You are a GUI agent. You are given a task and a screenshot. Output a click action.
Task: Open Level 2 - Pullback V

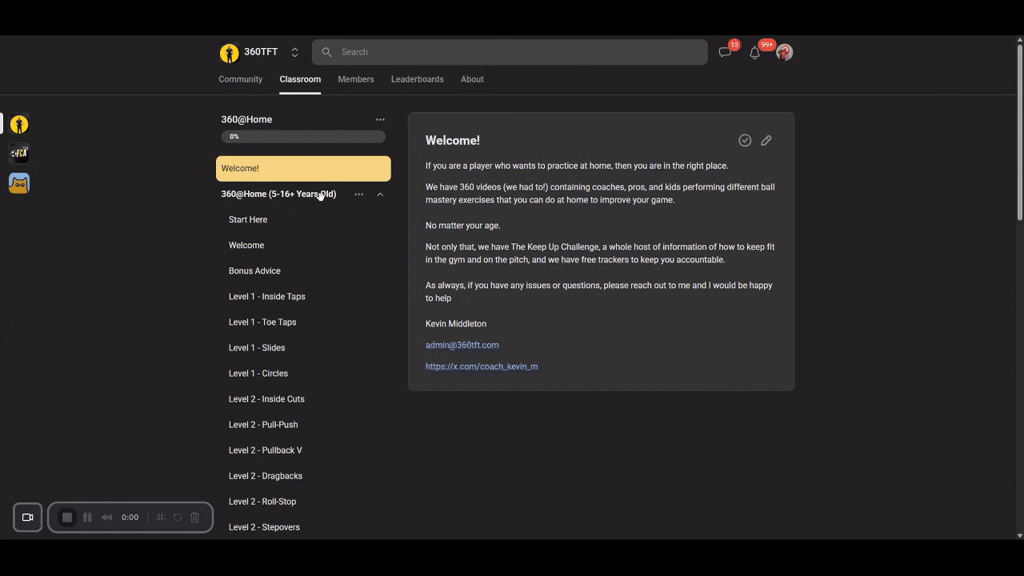coord(265,450)
